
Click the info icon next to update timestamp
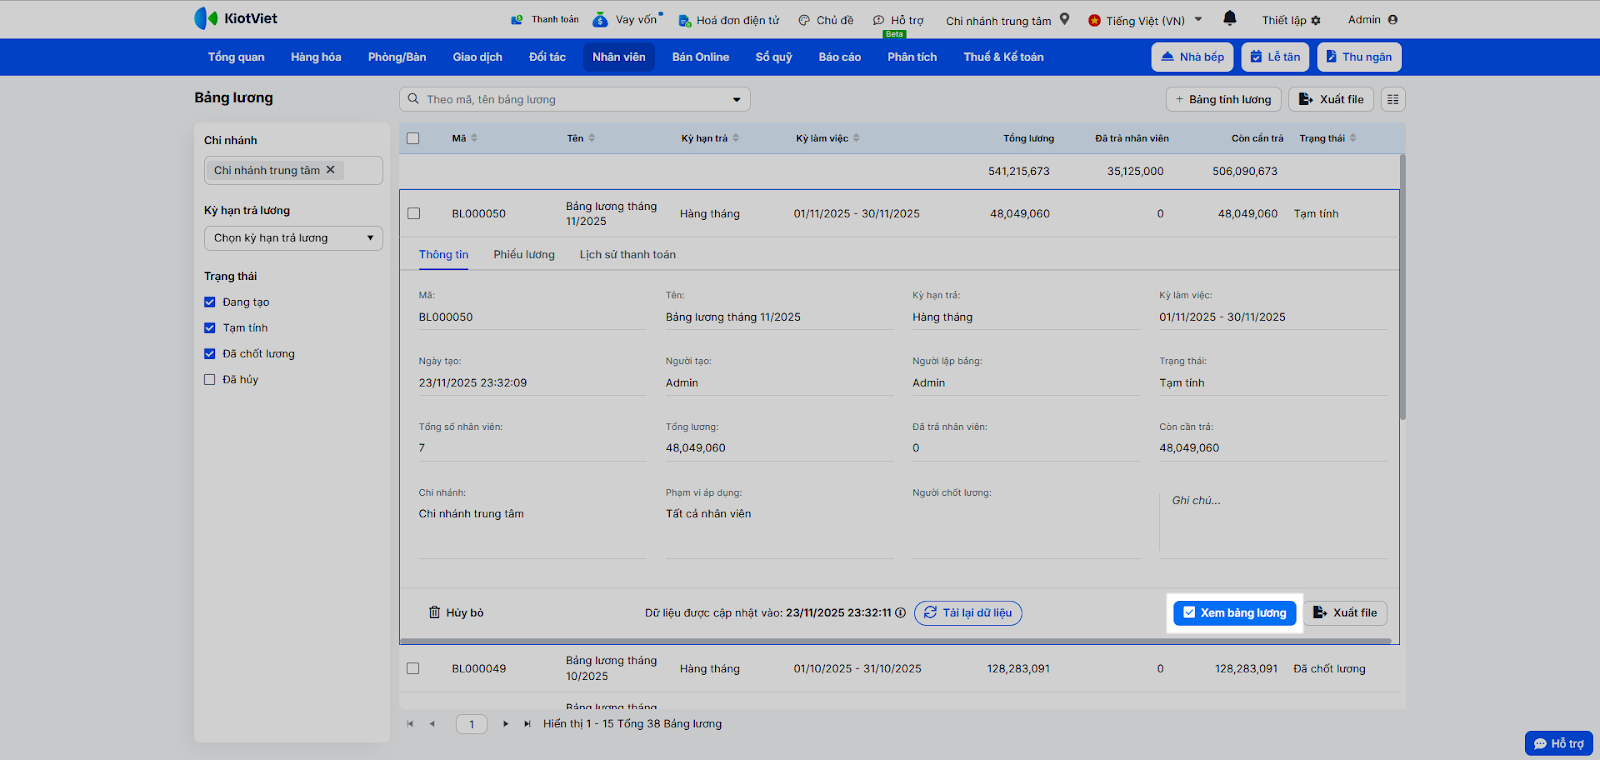pyautogui.click(x=901, y=613)
